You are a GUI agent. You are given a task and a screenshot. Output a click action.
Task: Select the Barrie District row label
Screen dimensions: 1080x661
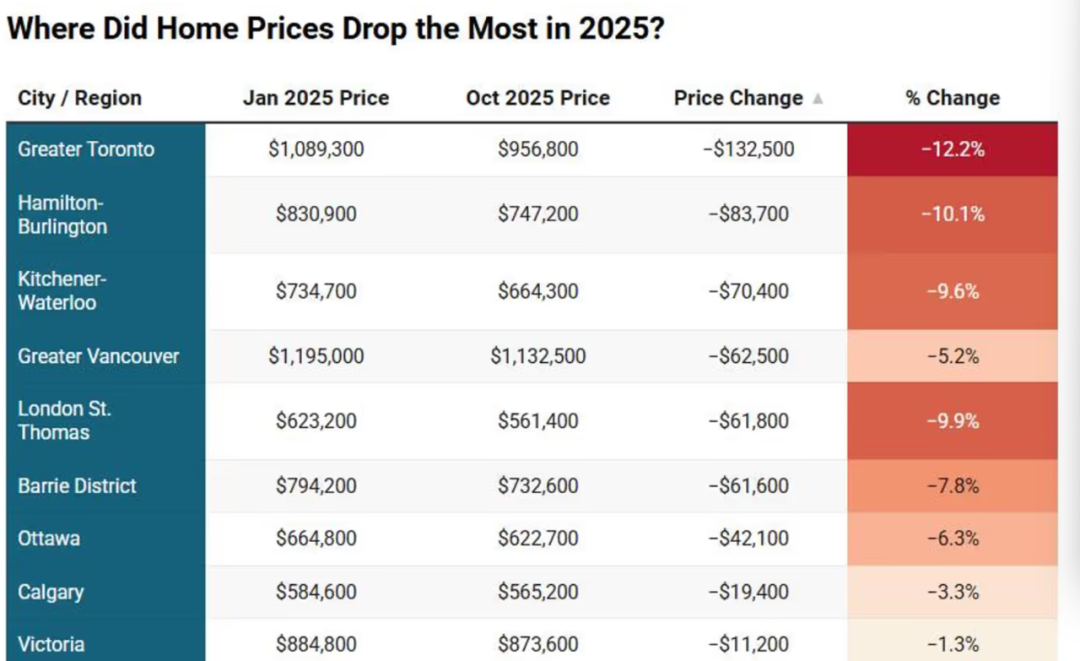pos(77,486)
